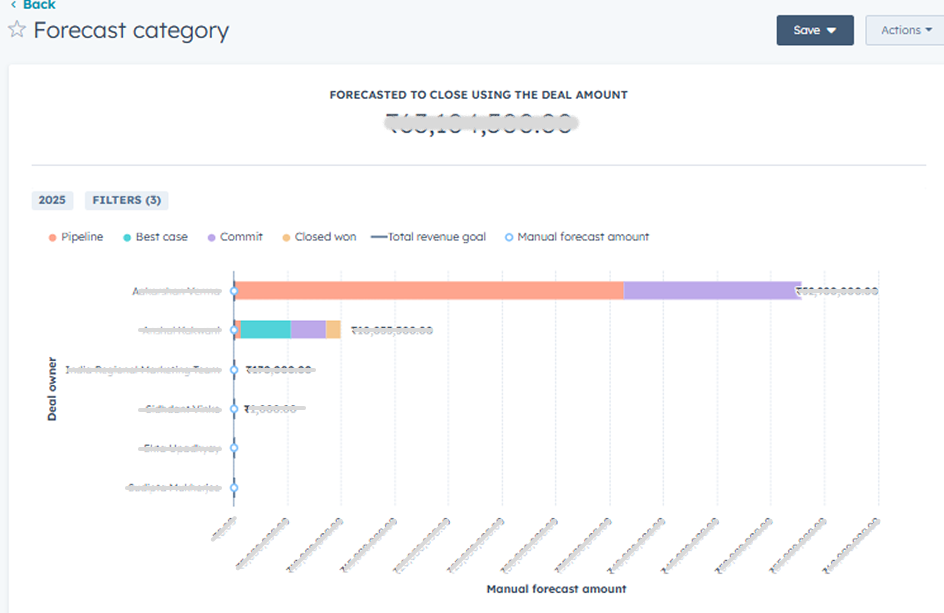Expand the Actions dropdown menu
This screenshot has width=944, height=613.
(905, 30)
